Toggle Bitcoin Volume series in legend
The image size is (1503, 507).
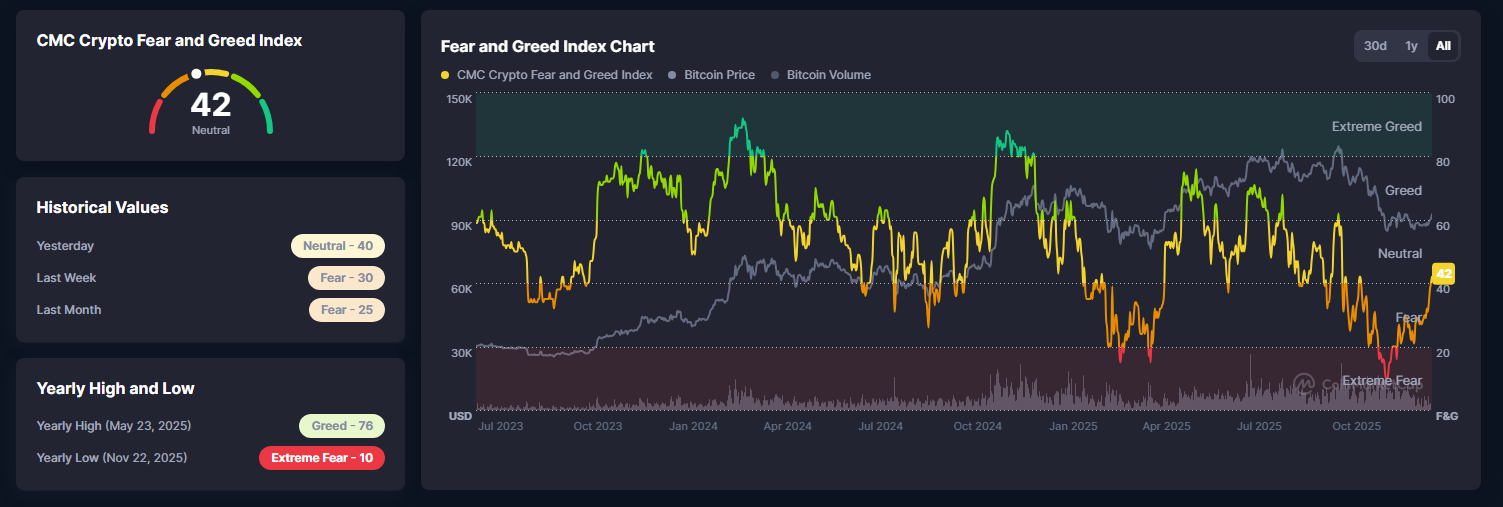(821, 75)
